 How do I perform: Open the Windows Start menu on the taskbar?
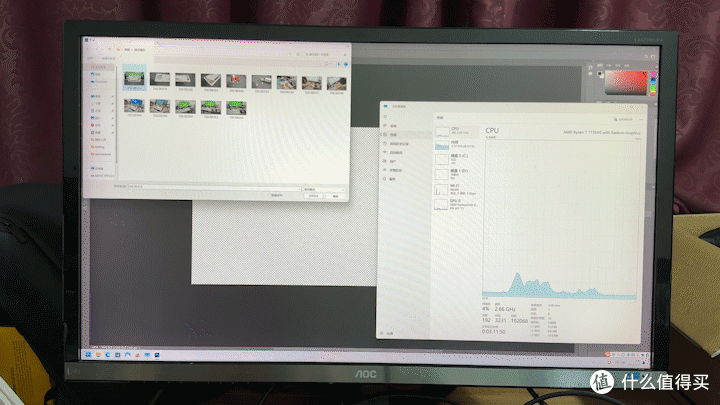click(88, 354)
